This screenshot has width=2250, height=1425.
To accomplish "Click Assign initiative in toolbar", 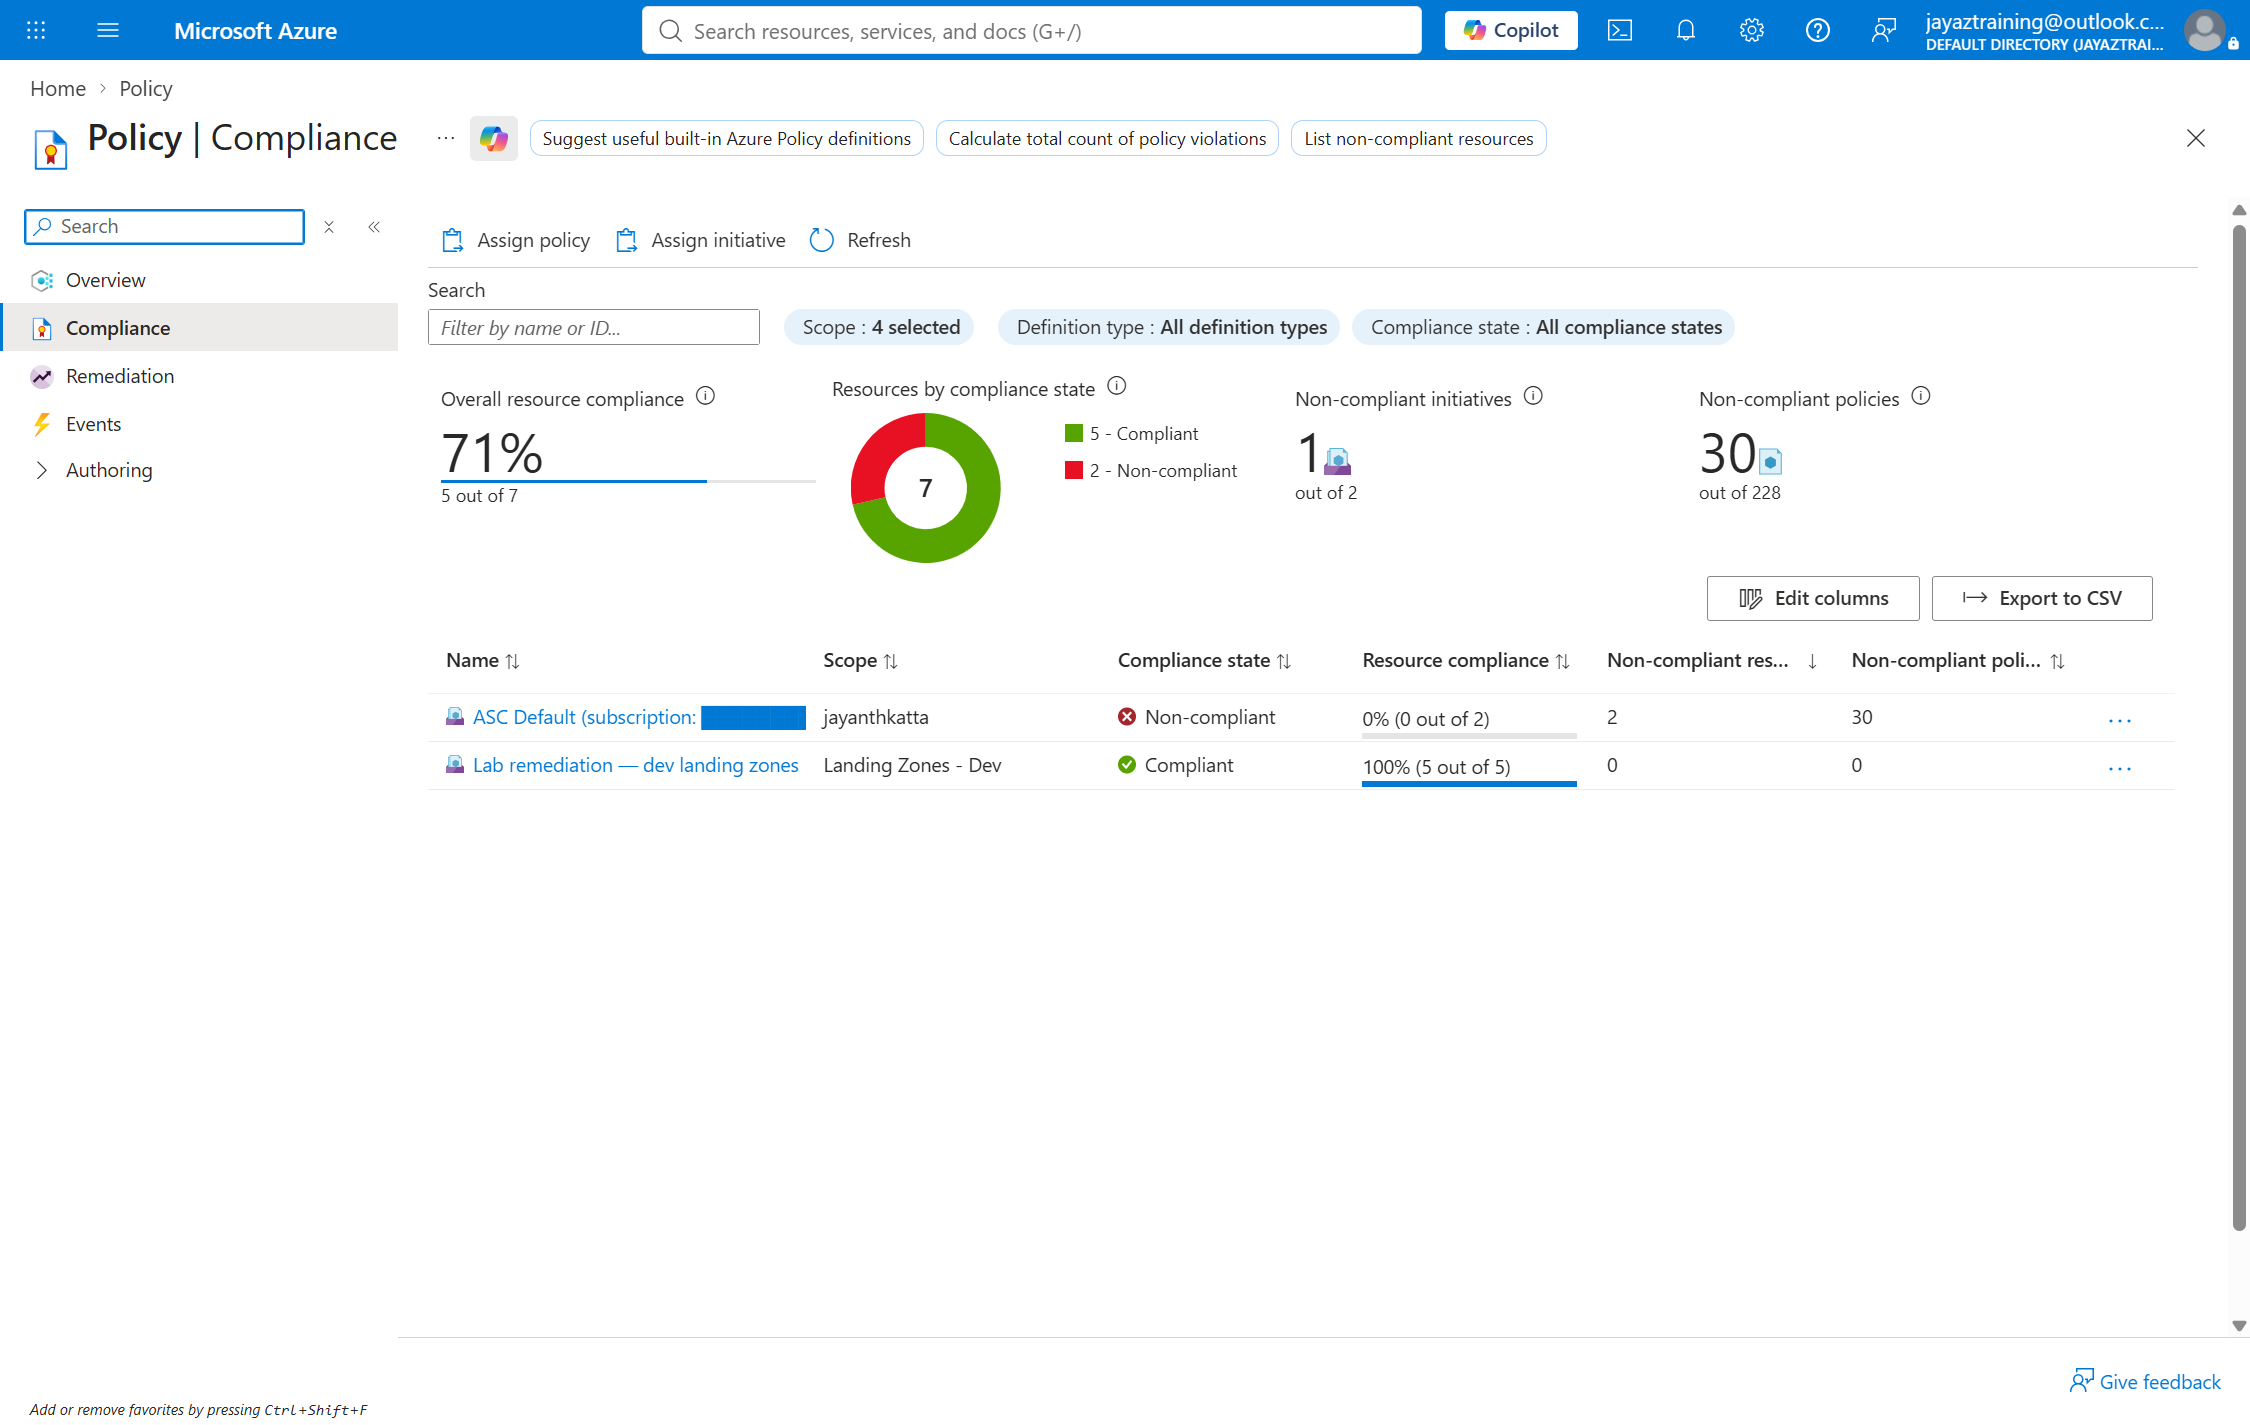I will tap(701, 240).
